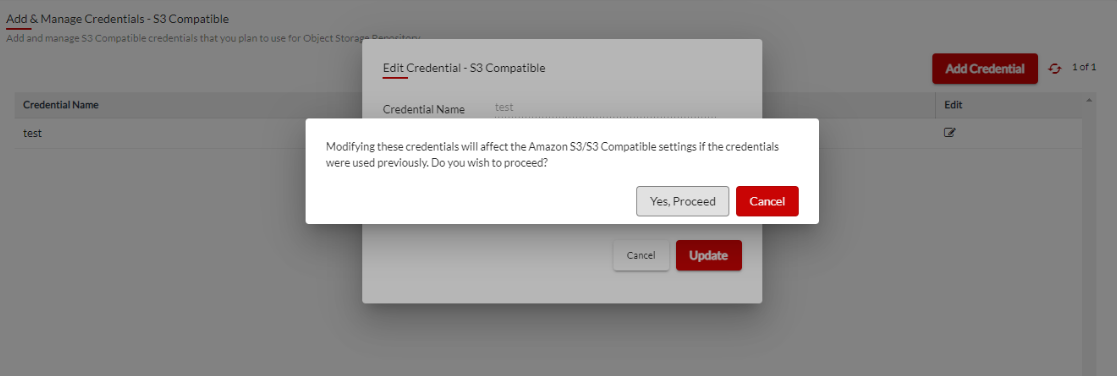Screen dimensions: 1117x376
Task: Click the Update button
Action: 709,255
